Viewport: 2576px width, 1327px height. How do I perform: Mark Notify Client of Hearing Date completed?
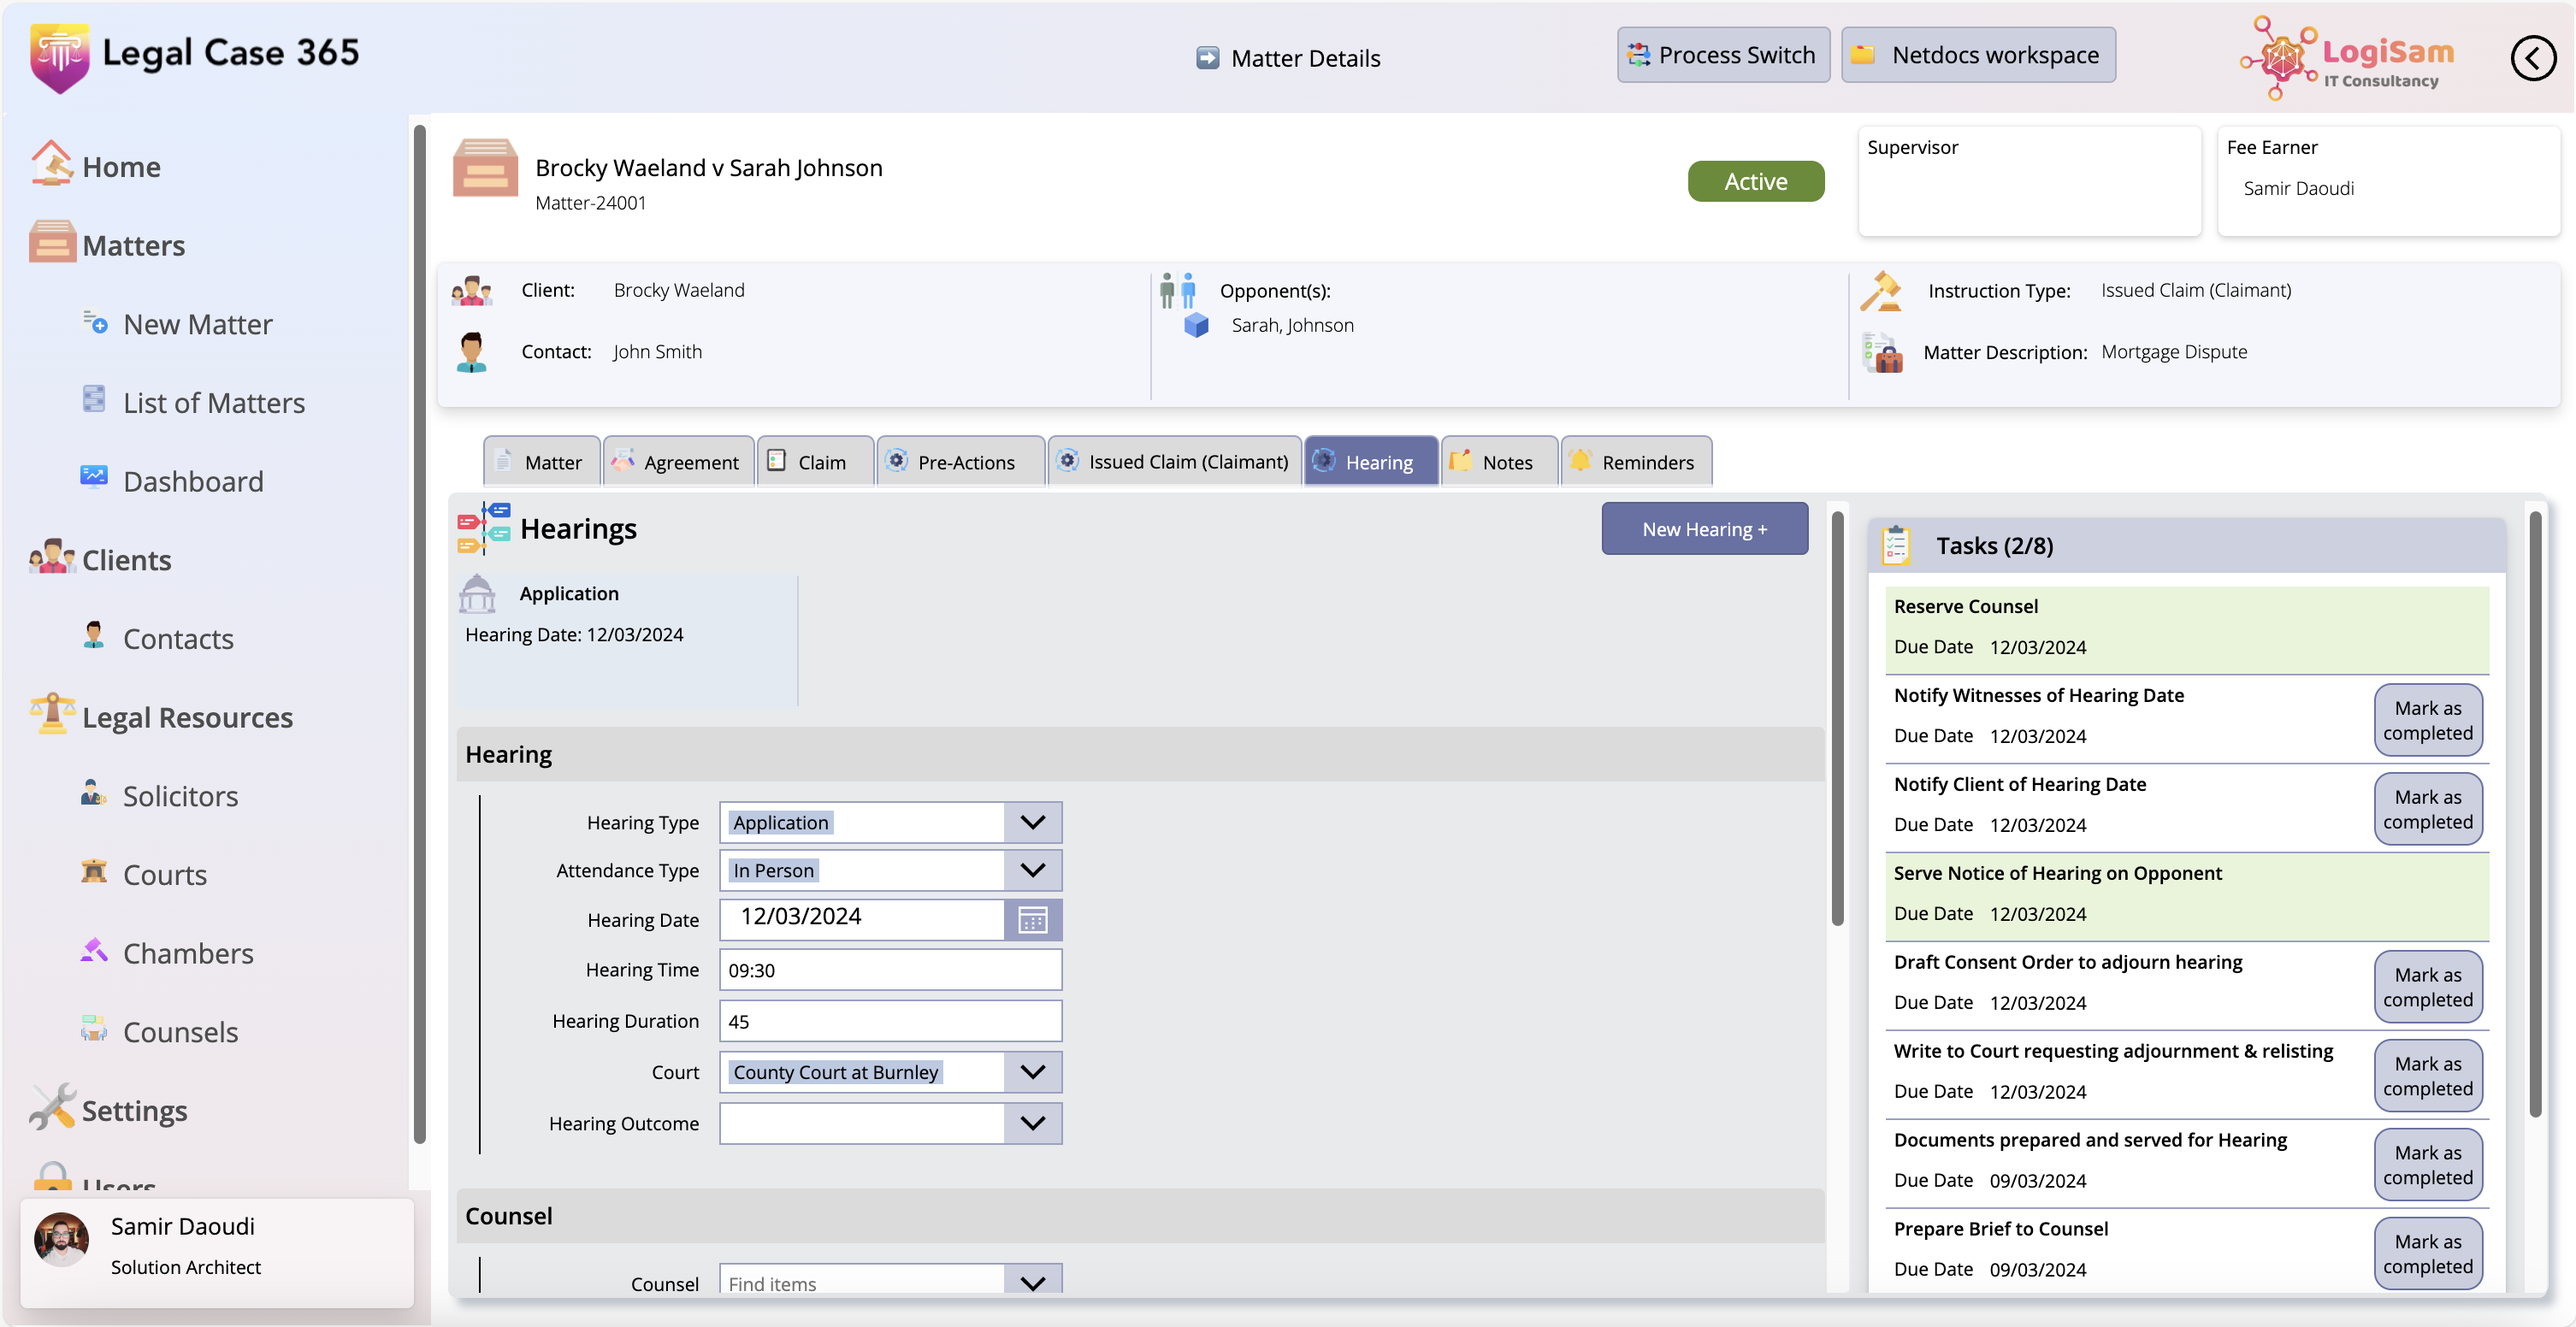pos(2427,809)
